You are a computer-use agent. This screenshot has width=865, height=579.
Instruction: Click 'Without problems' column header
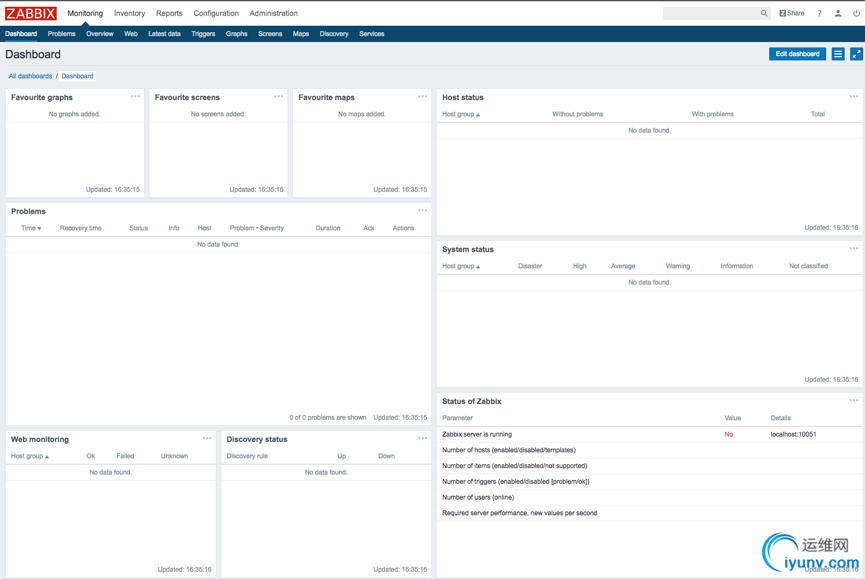pos(578,114)
